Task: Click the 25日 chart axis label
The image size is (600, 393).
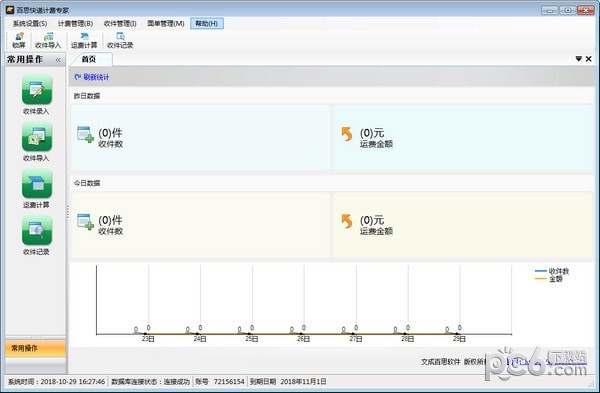Action: (x=251, y=339)
